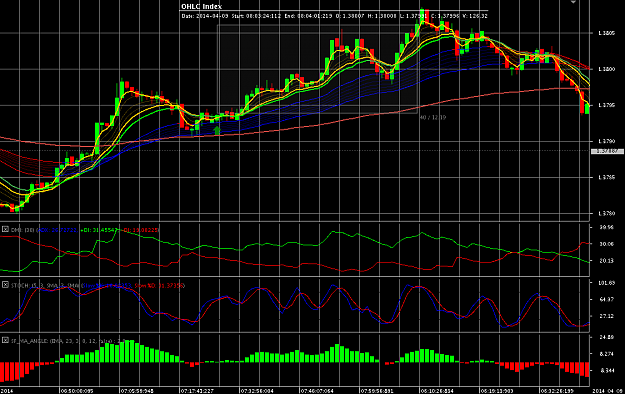
Task: Click the 07:46 time axis label
Action: tap(317, 391)
